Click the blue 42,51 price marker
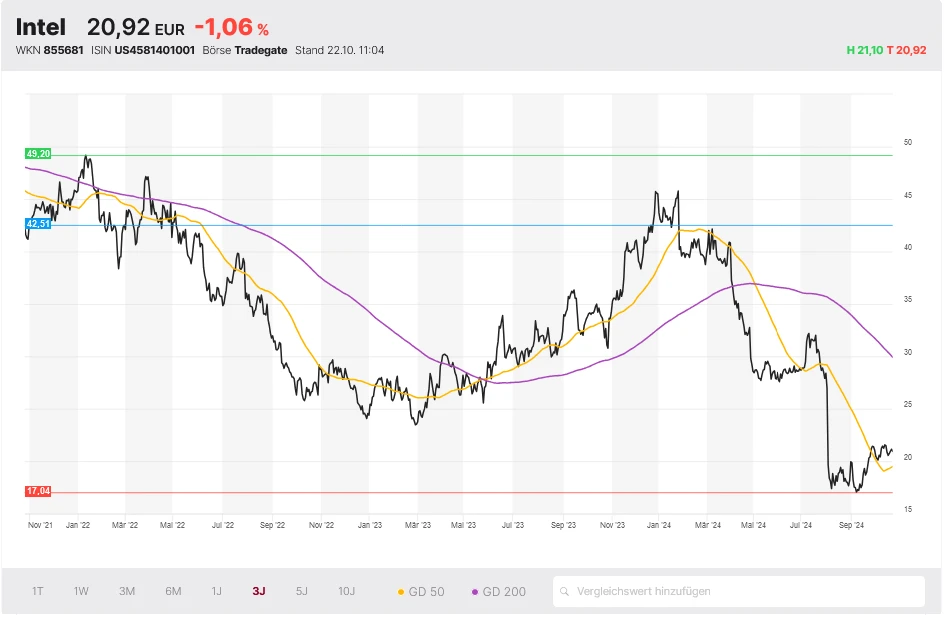 pos(38,224)
